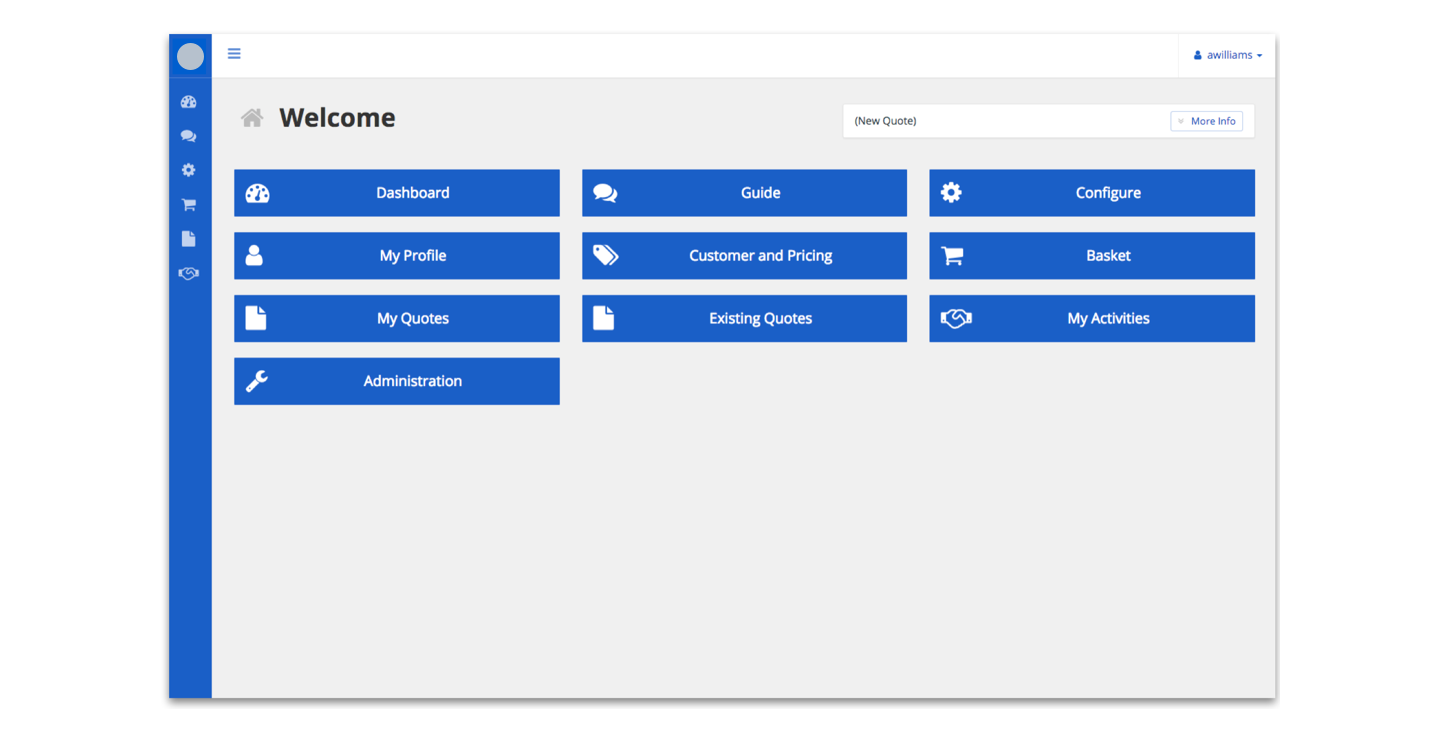Viewport: 1440px width, 734px height.
Task: Open the Configure tile
Action: tap(1092, 193)
